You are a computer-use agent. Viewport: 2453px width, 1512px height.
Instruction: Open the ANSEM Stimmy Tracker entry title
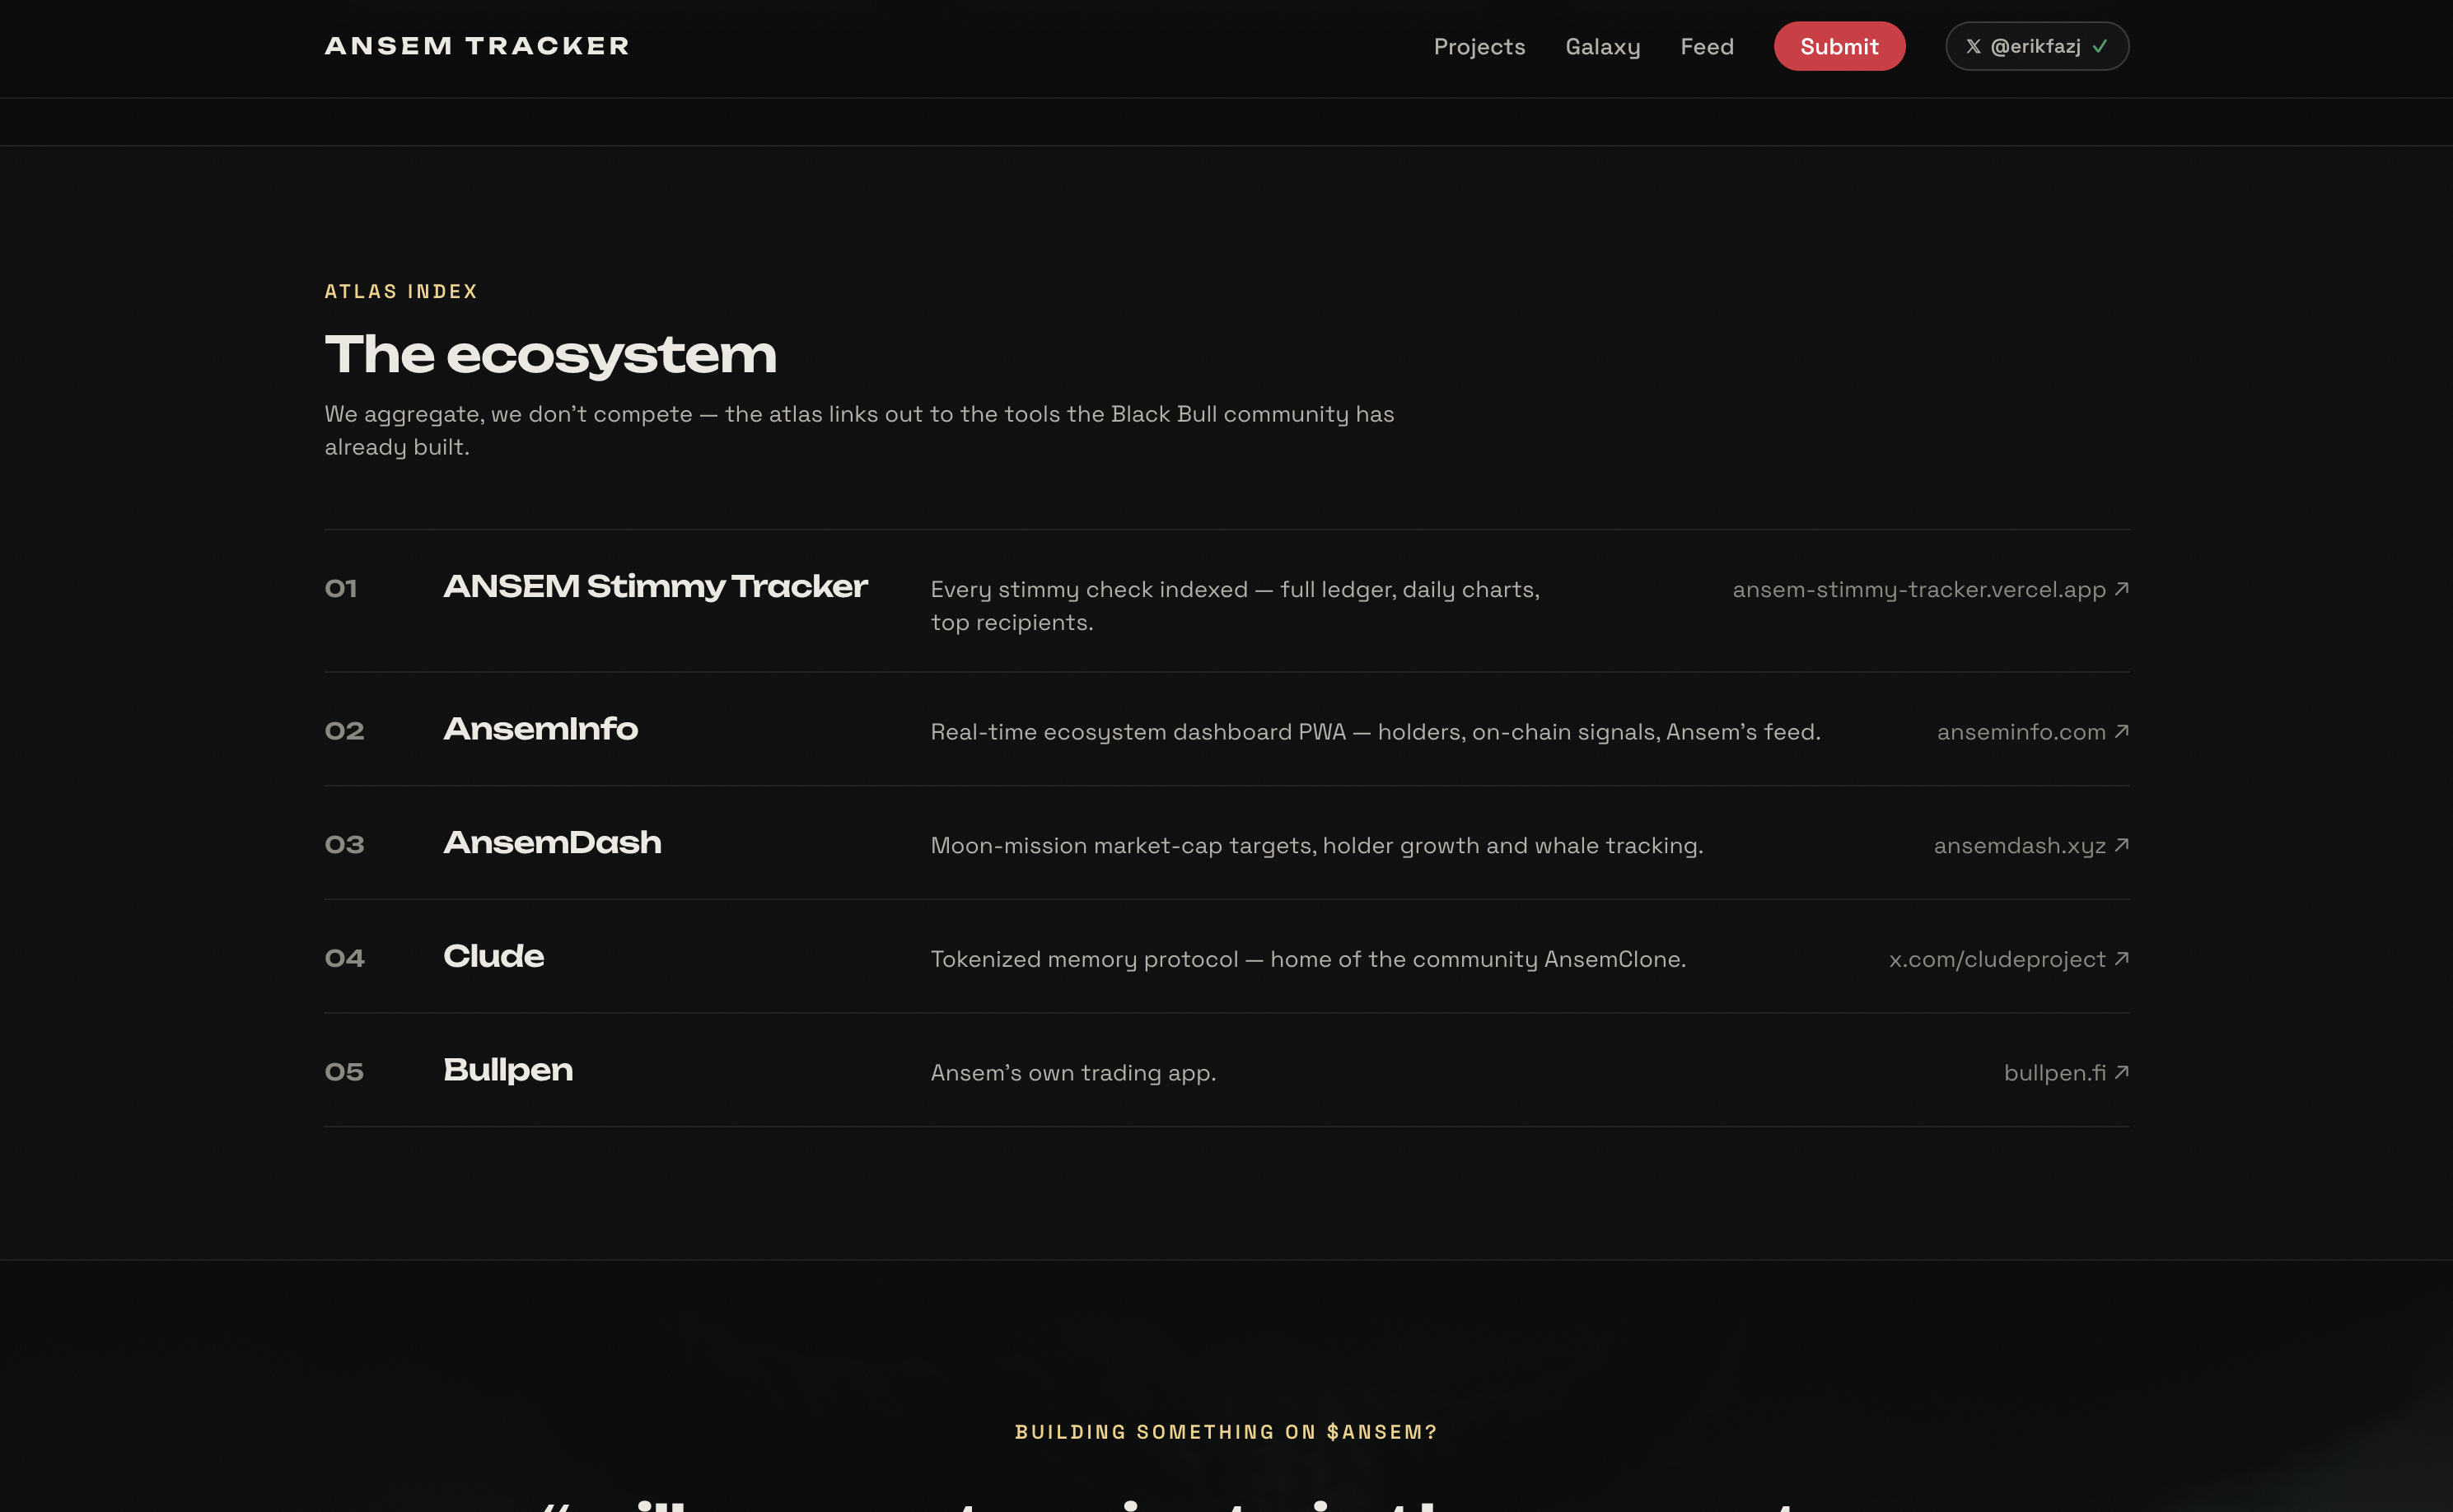tap(655, 586)
